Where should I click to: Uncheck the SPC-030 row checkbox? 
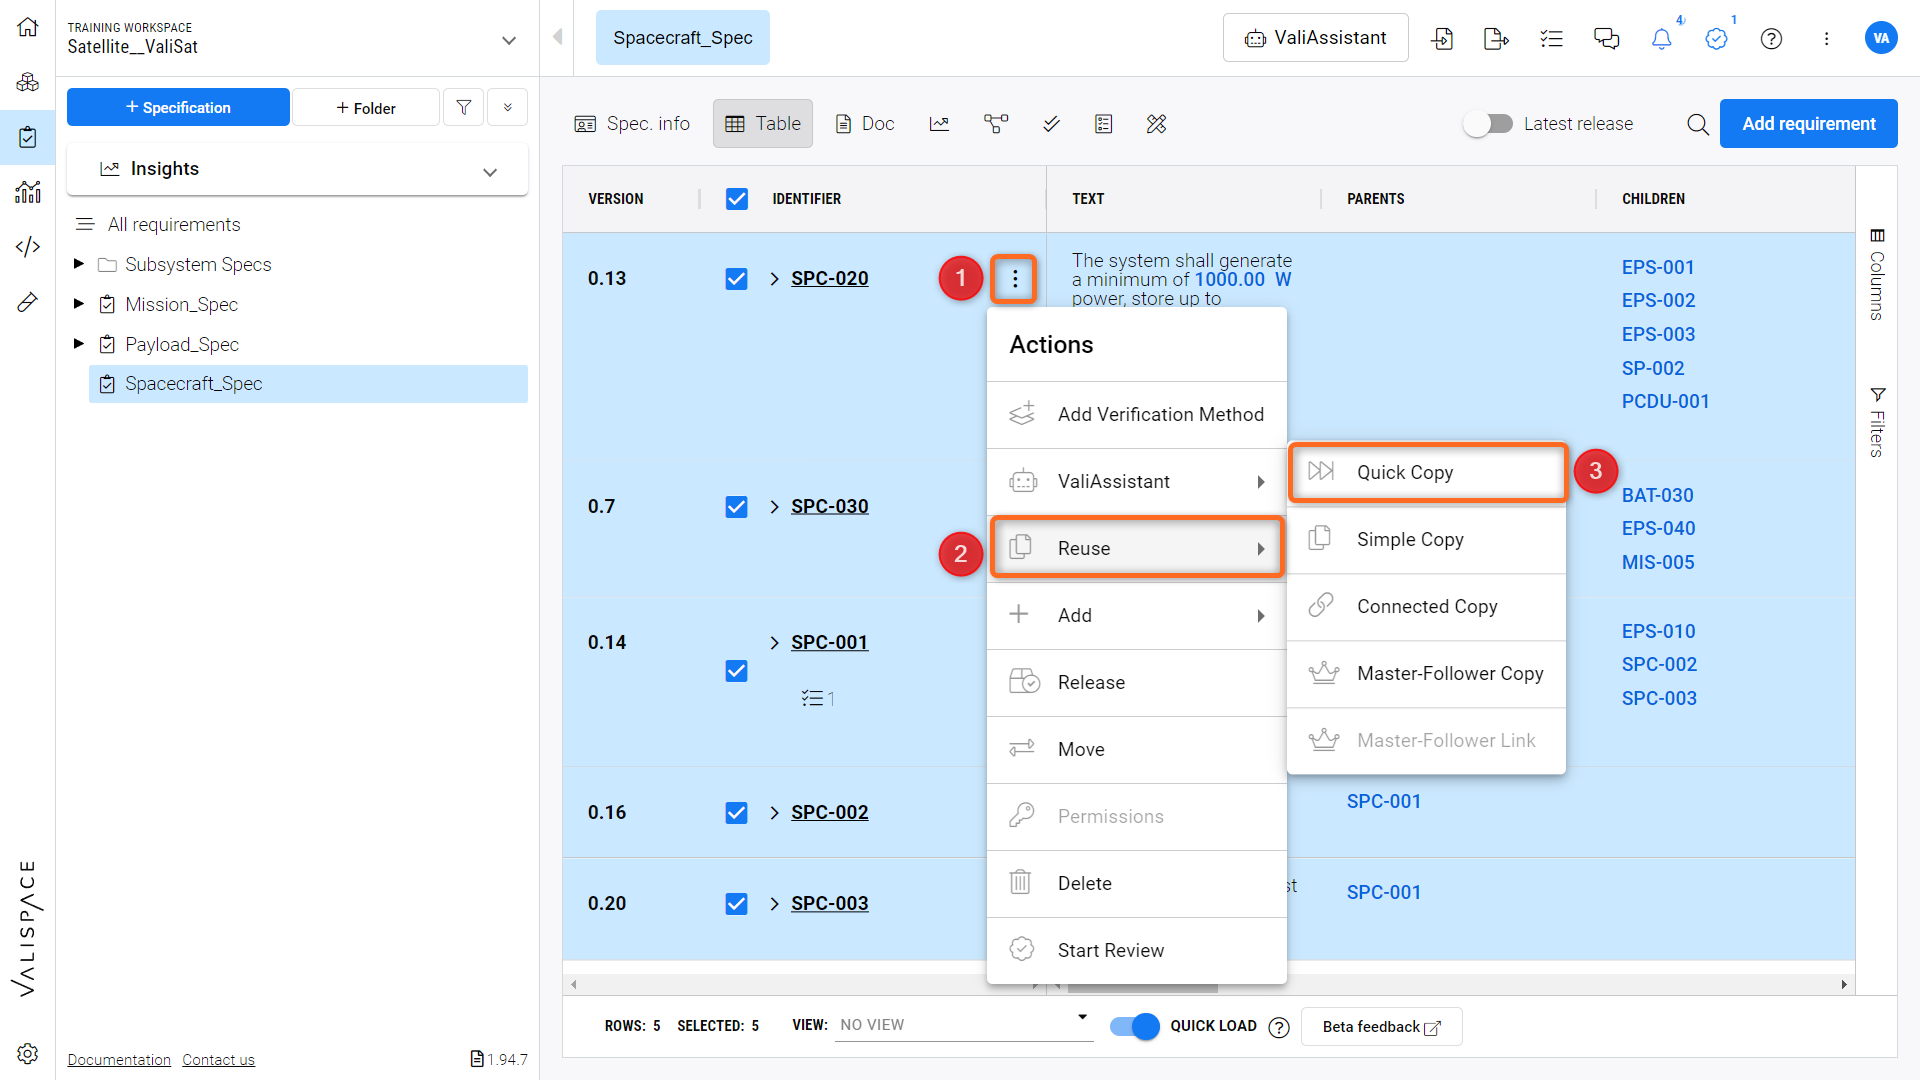click(737, 507)
